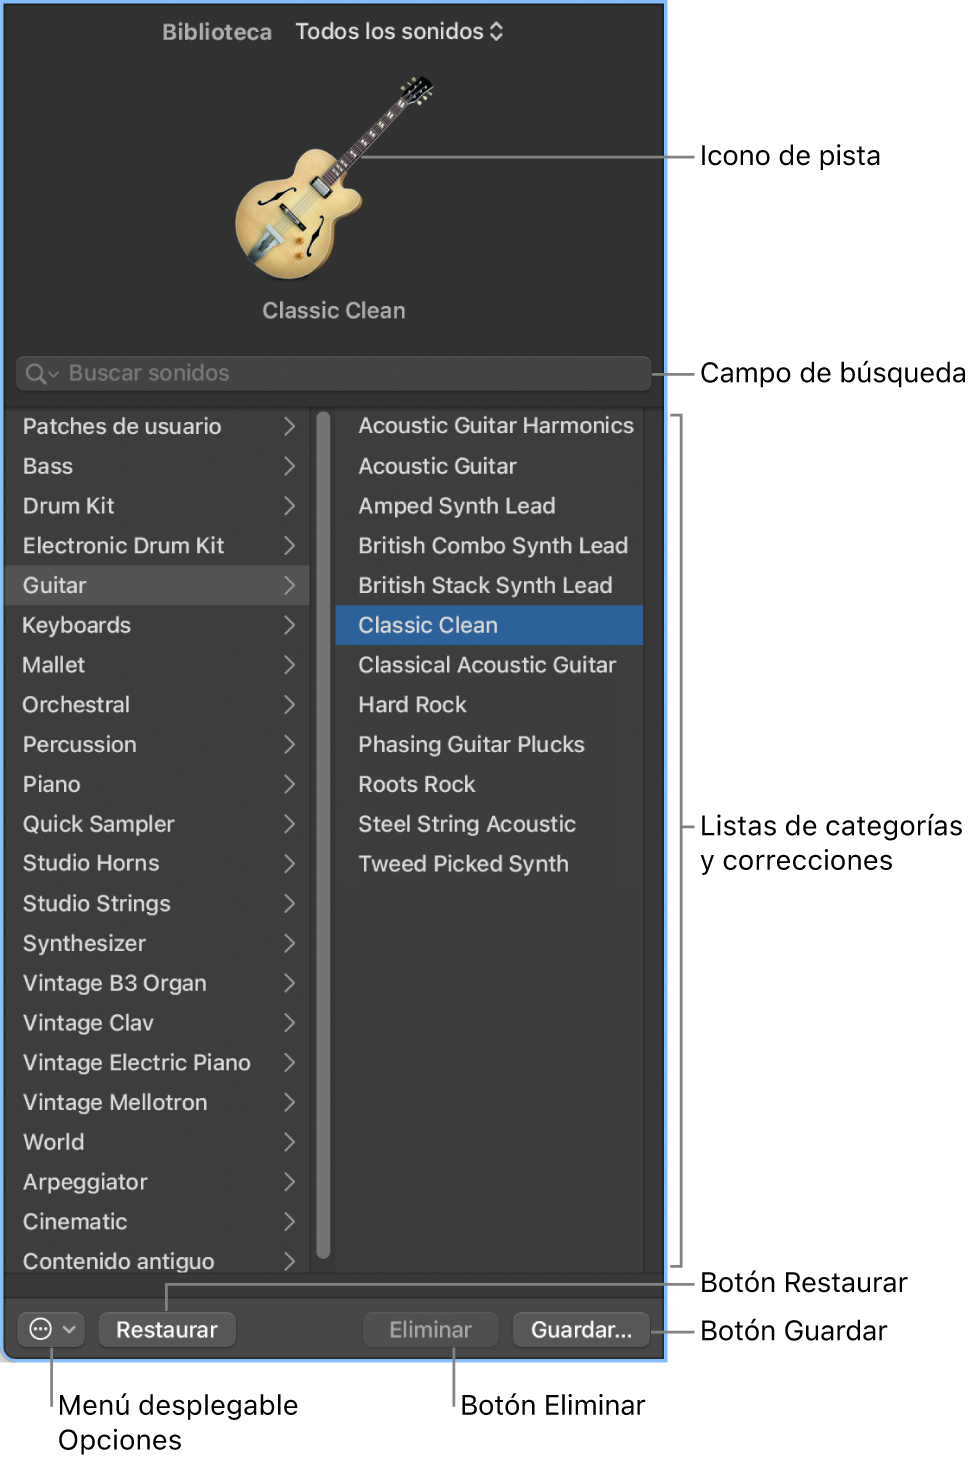Choose the Steel String Acoustic patch
The image size is (976, 1463).
coord(467,824)
